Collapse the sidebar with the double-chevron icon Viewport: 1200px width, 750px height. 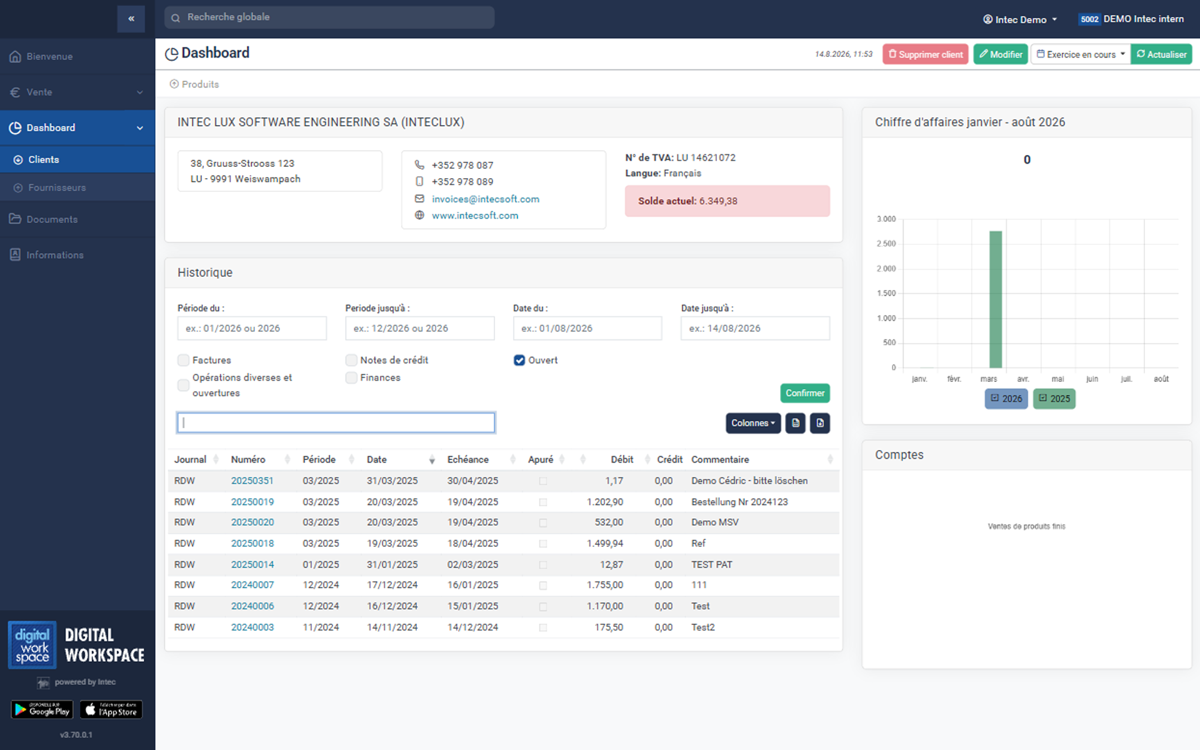(x=131, y=18)
